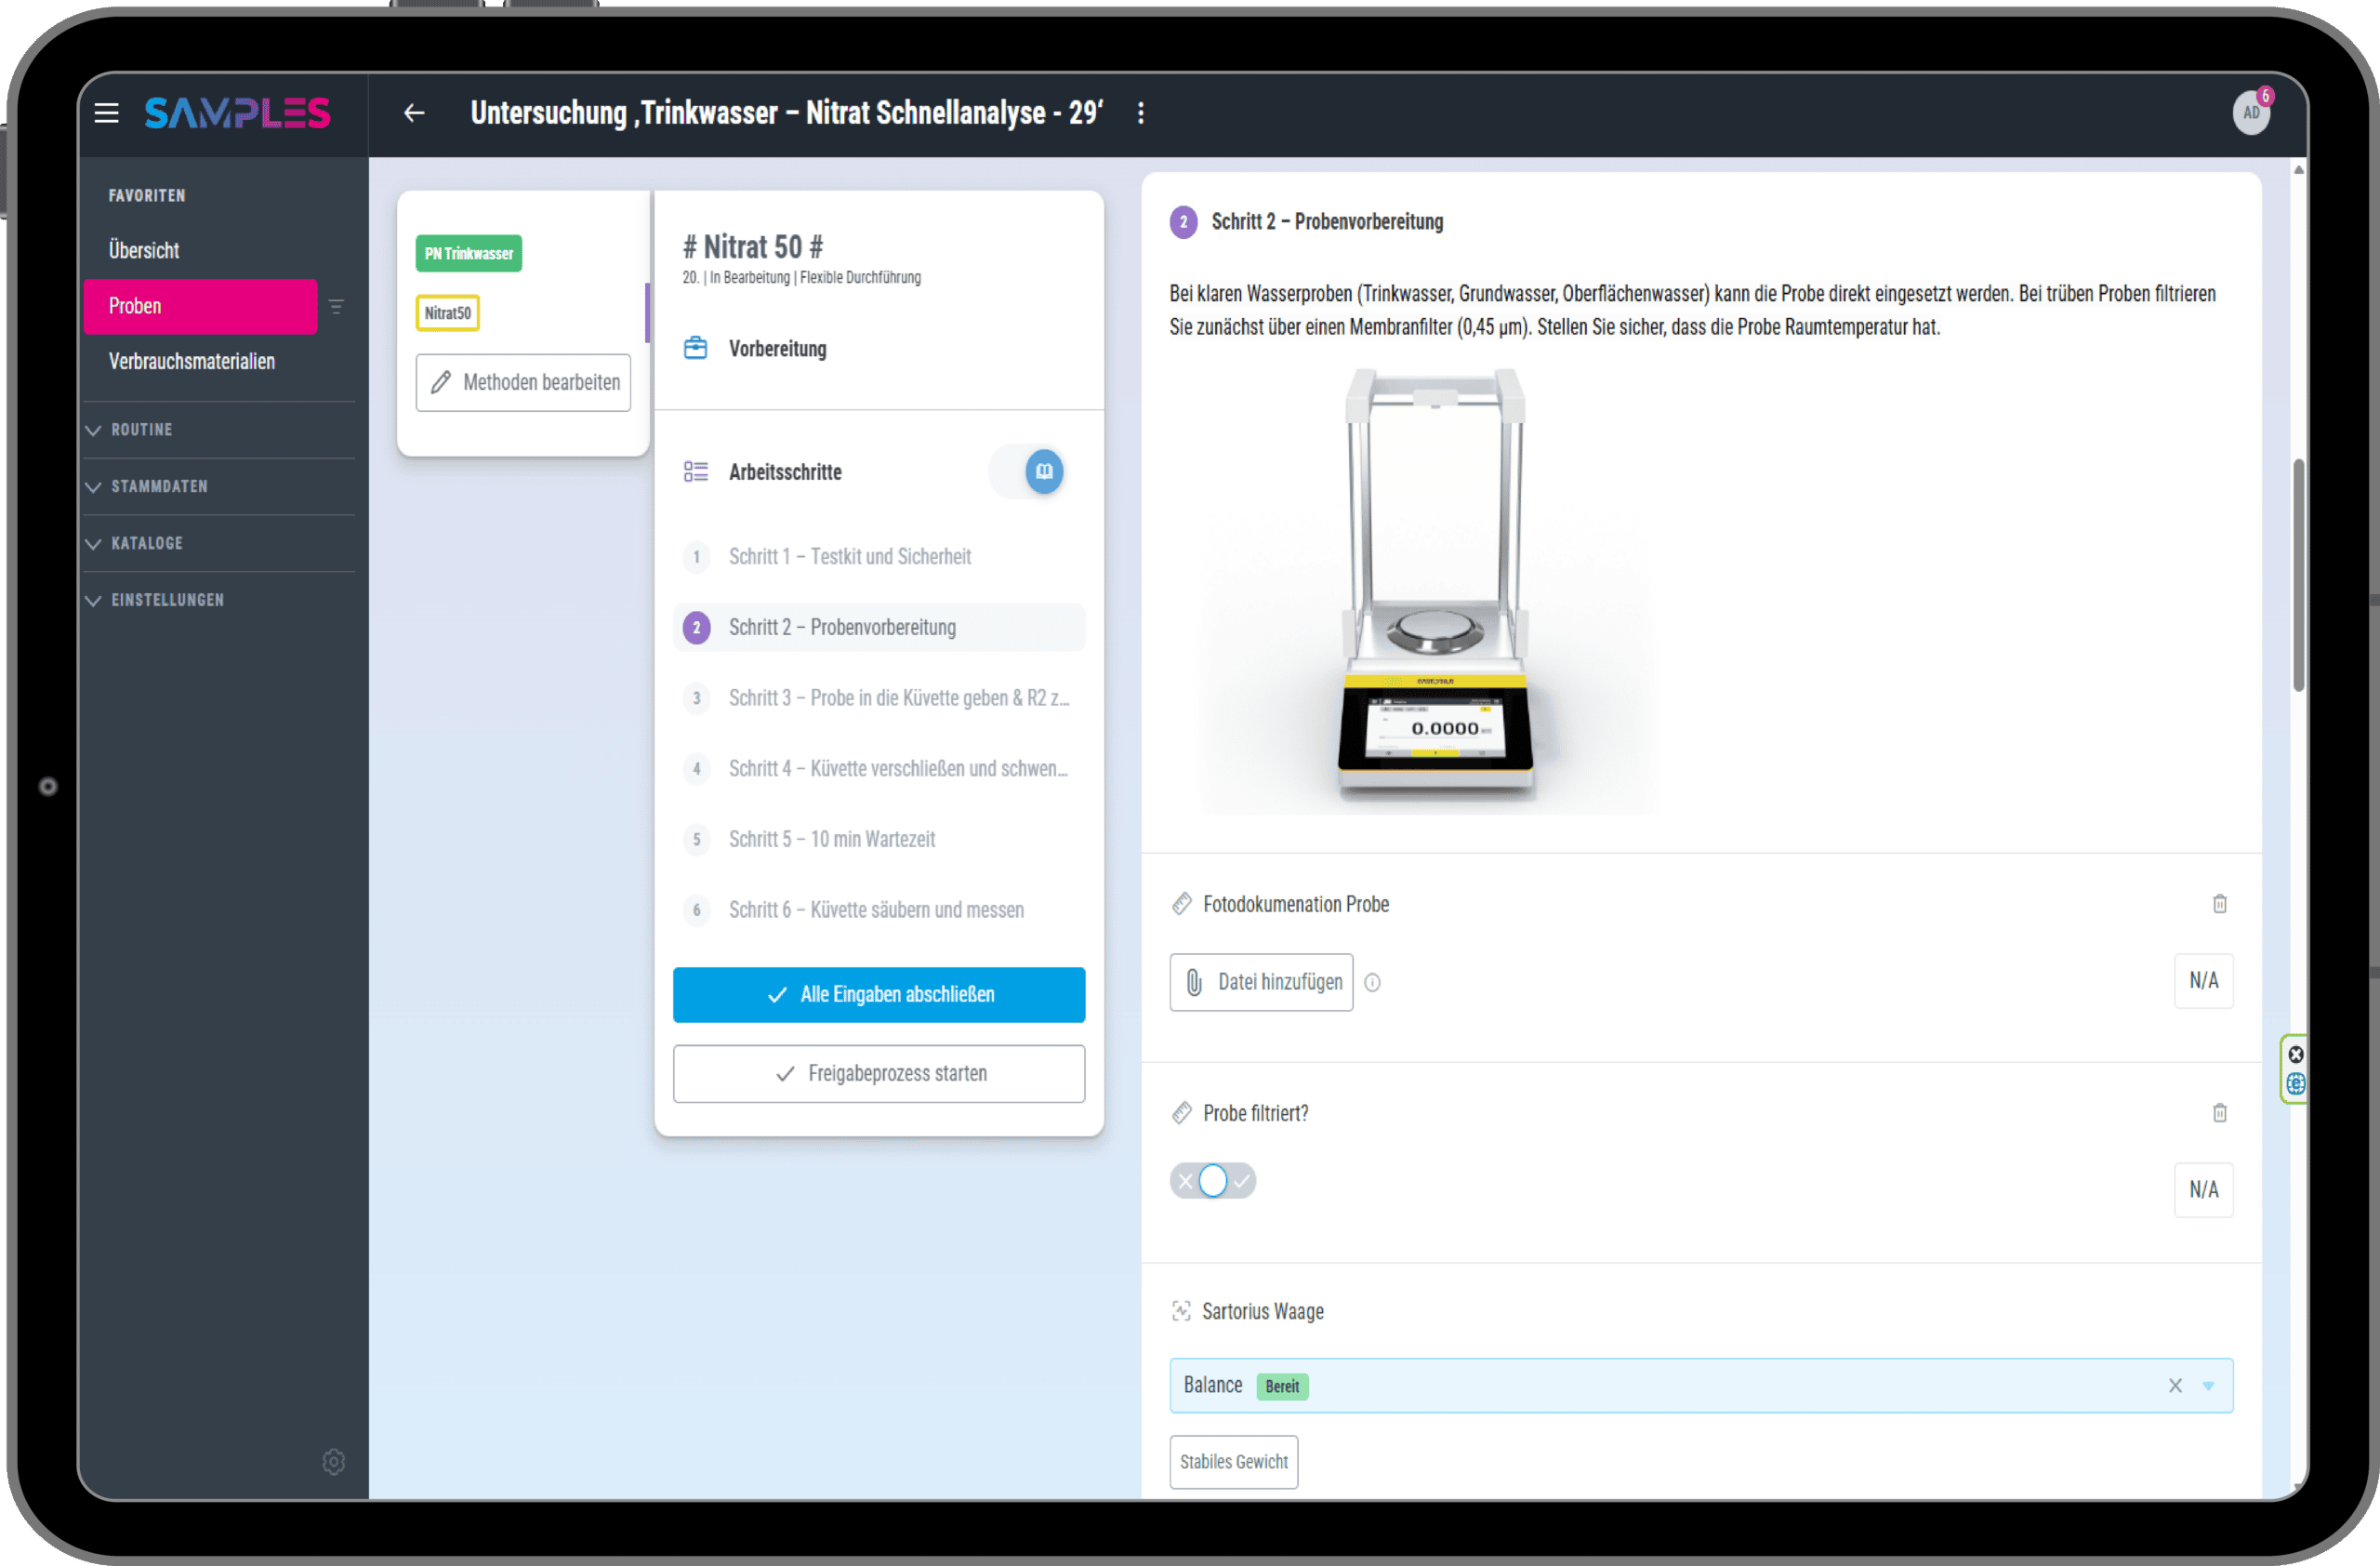Select Schritt 4 – Küvette verschließen
The image size is (2380, 1566).
click(x=879, y=769)
